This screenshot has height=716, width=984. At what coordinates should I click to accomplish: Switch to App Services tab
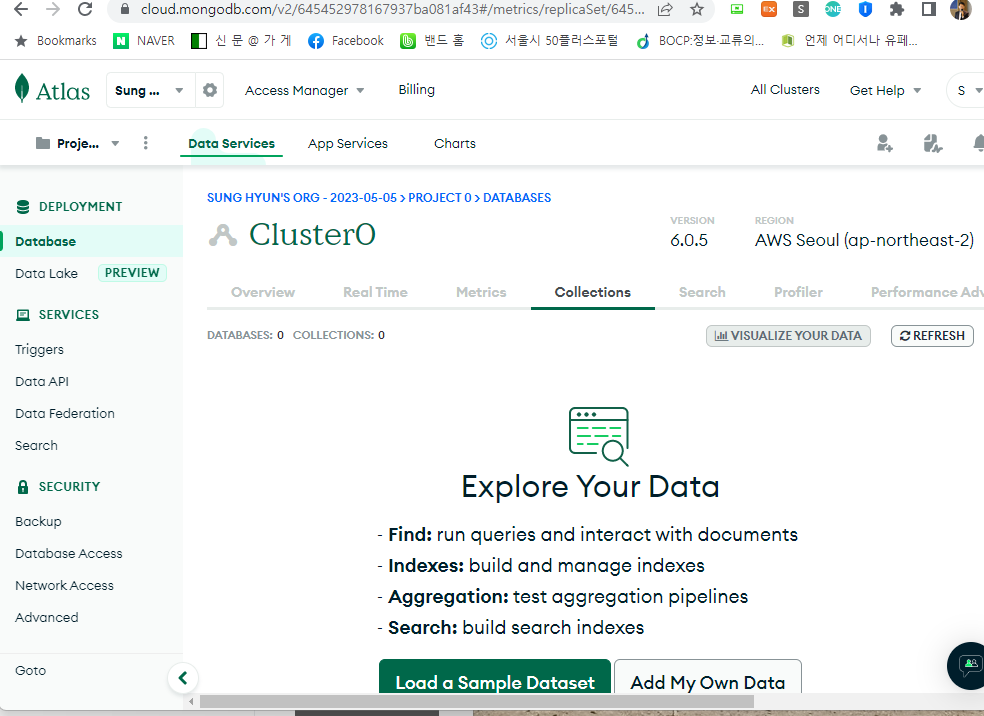(348, 143)
